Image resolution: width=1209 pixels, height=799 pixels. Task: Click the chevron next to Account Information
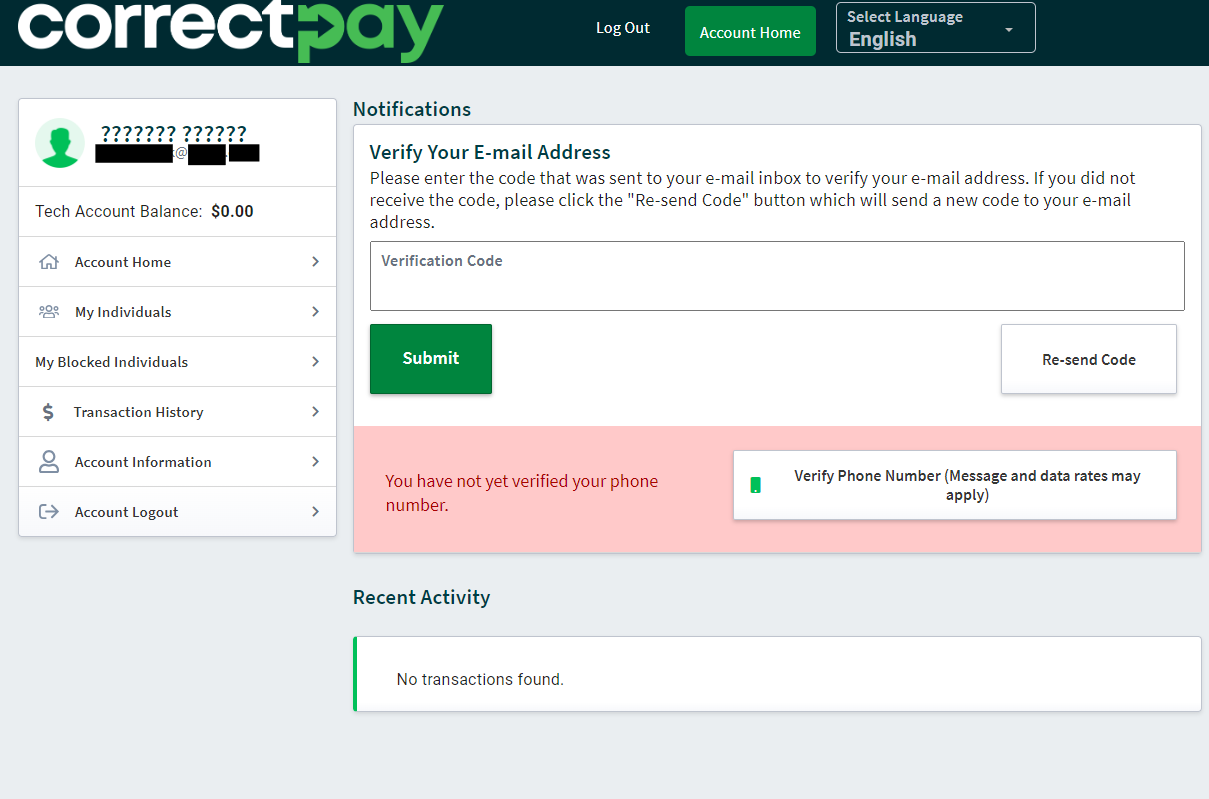(x=315, y=462)
